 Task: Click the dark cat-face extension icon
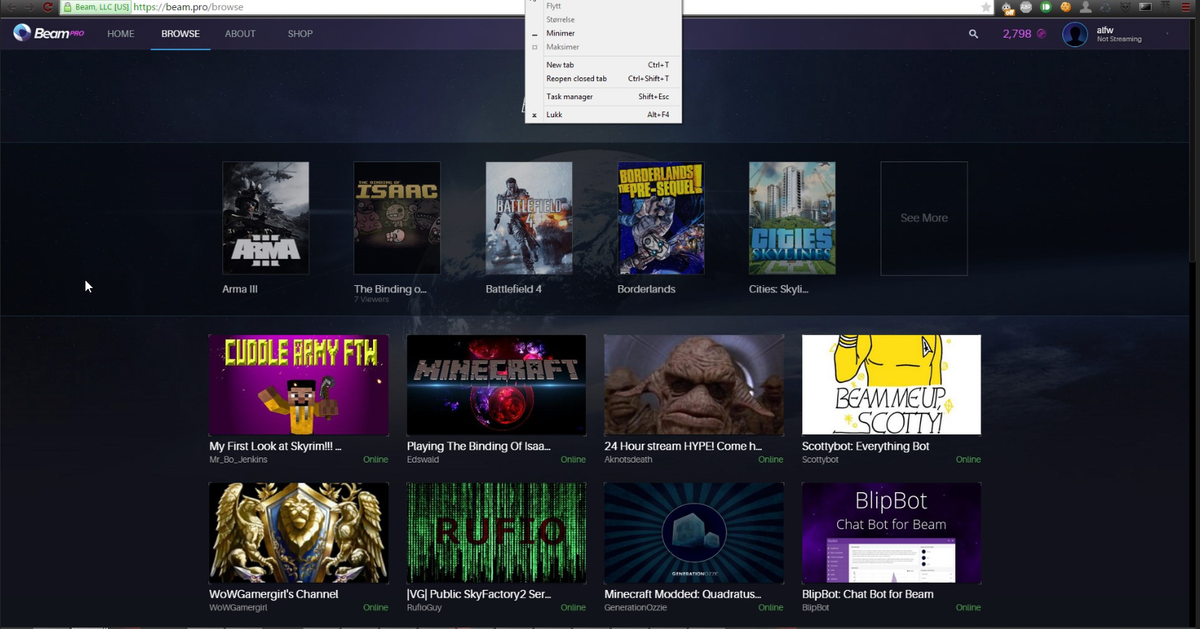pyautogui.click(x=1125, y=7)
